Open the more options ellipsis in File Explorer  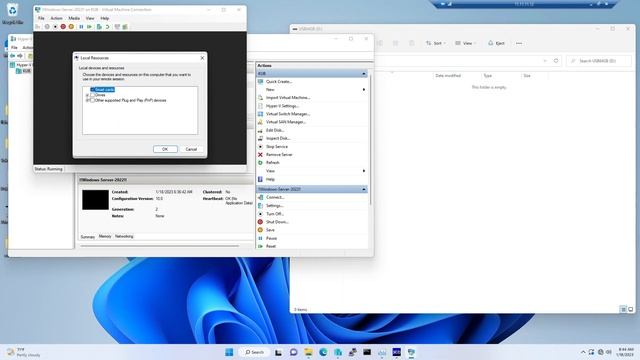tap(519, 43)
